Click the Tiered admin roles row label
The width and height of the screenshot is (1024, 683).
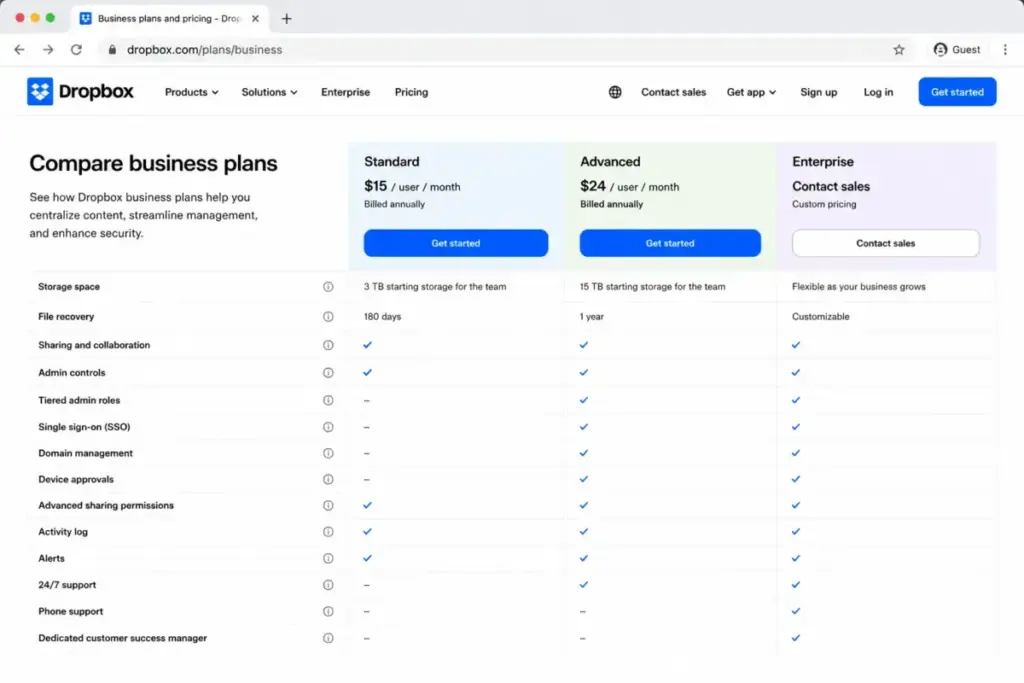(x=79, y=400)
